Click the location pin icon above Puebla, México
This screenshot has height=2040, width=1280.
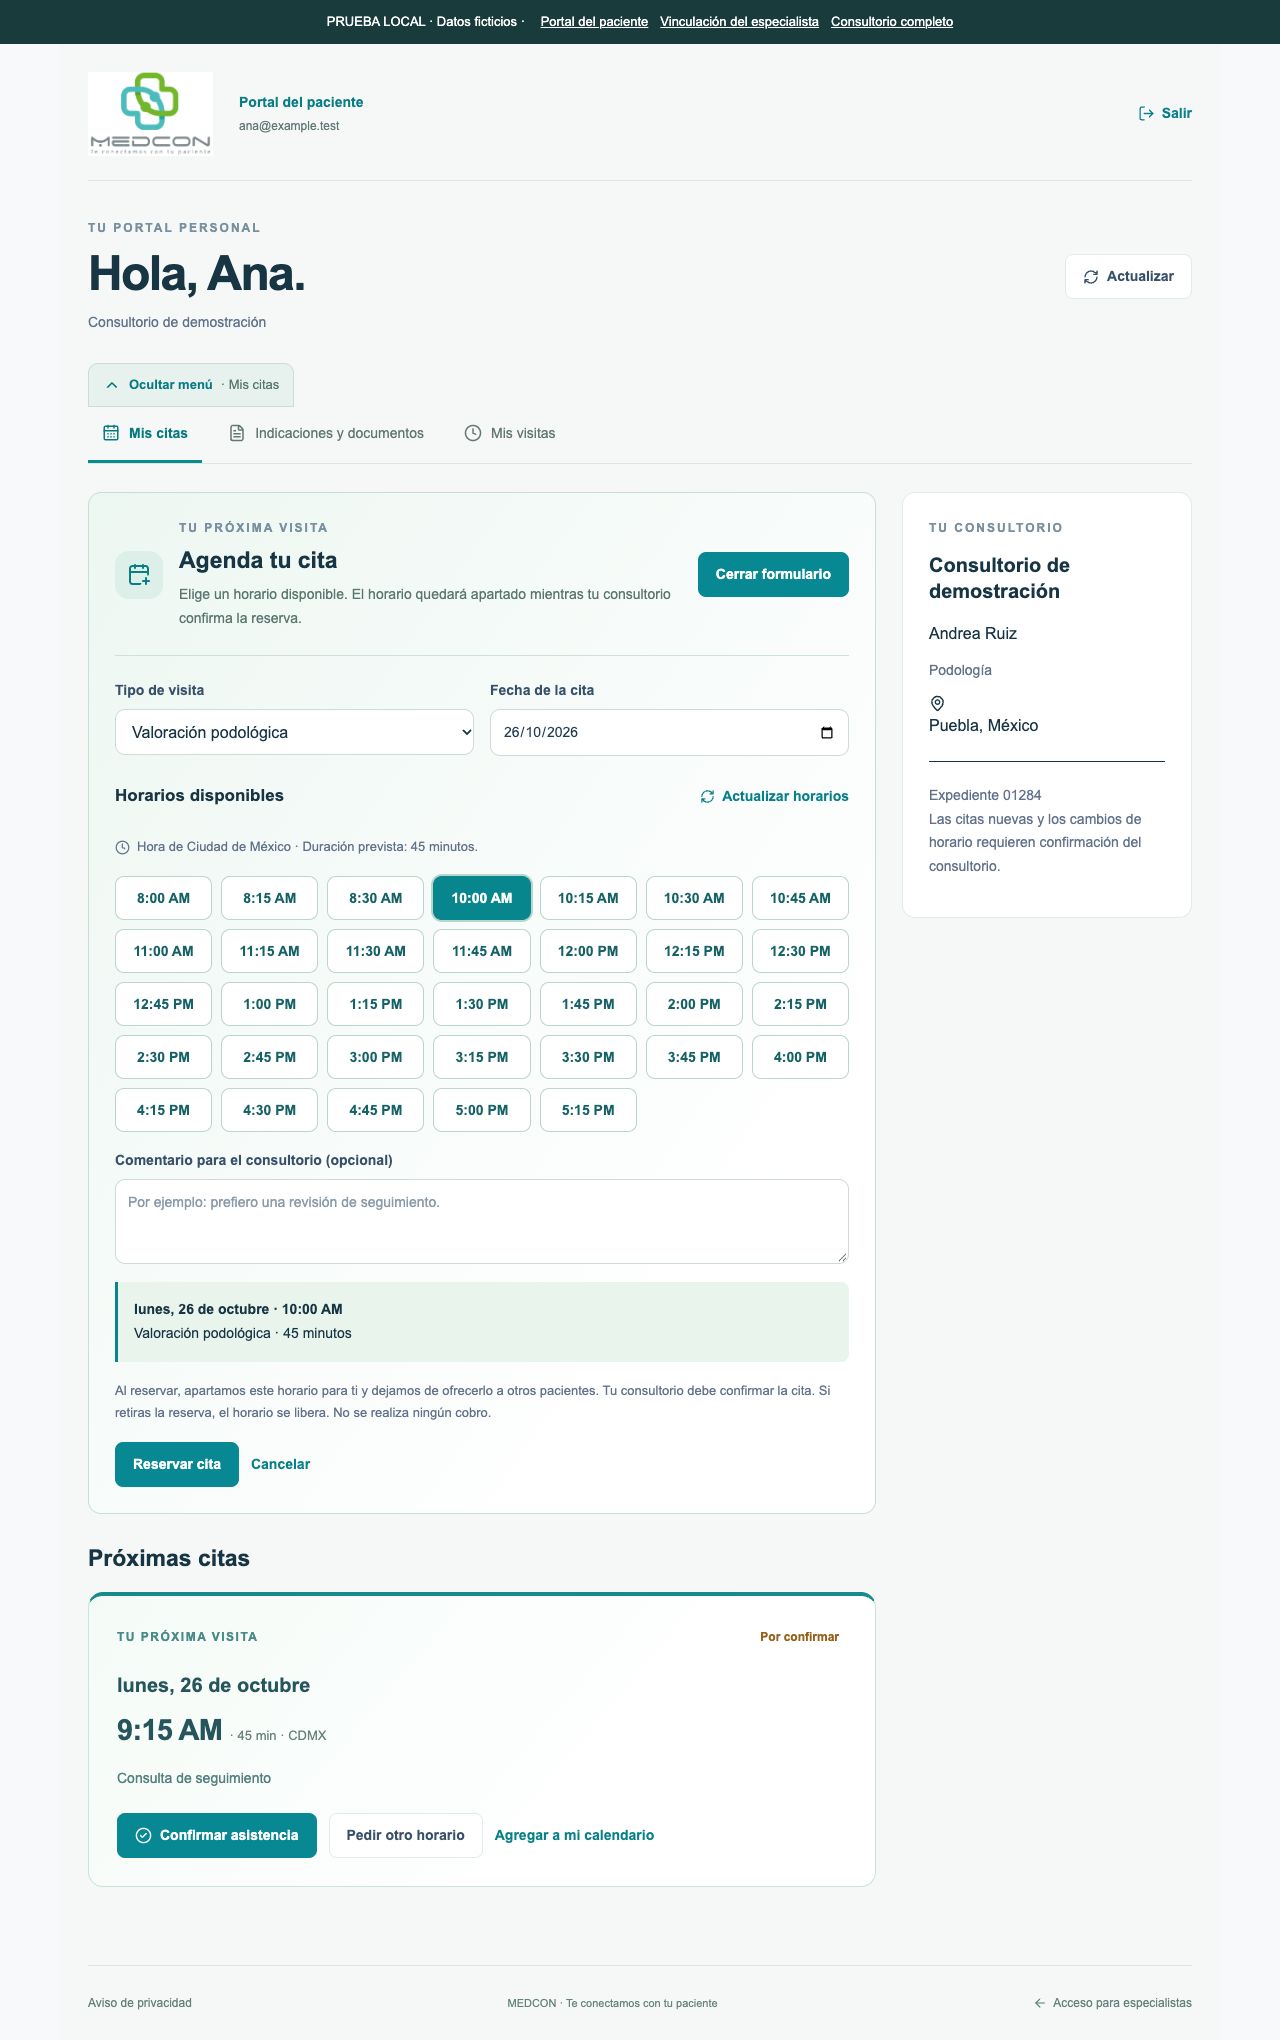click(937, 703)
